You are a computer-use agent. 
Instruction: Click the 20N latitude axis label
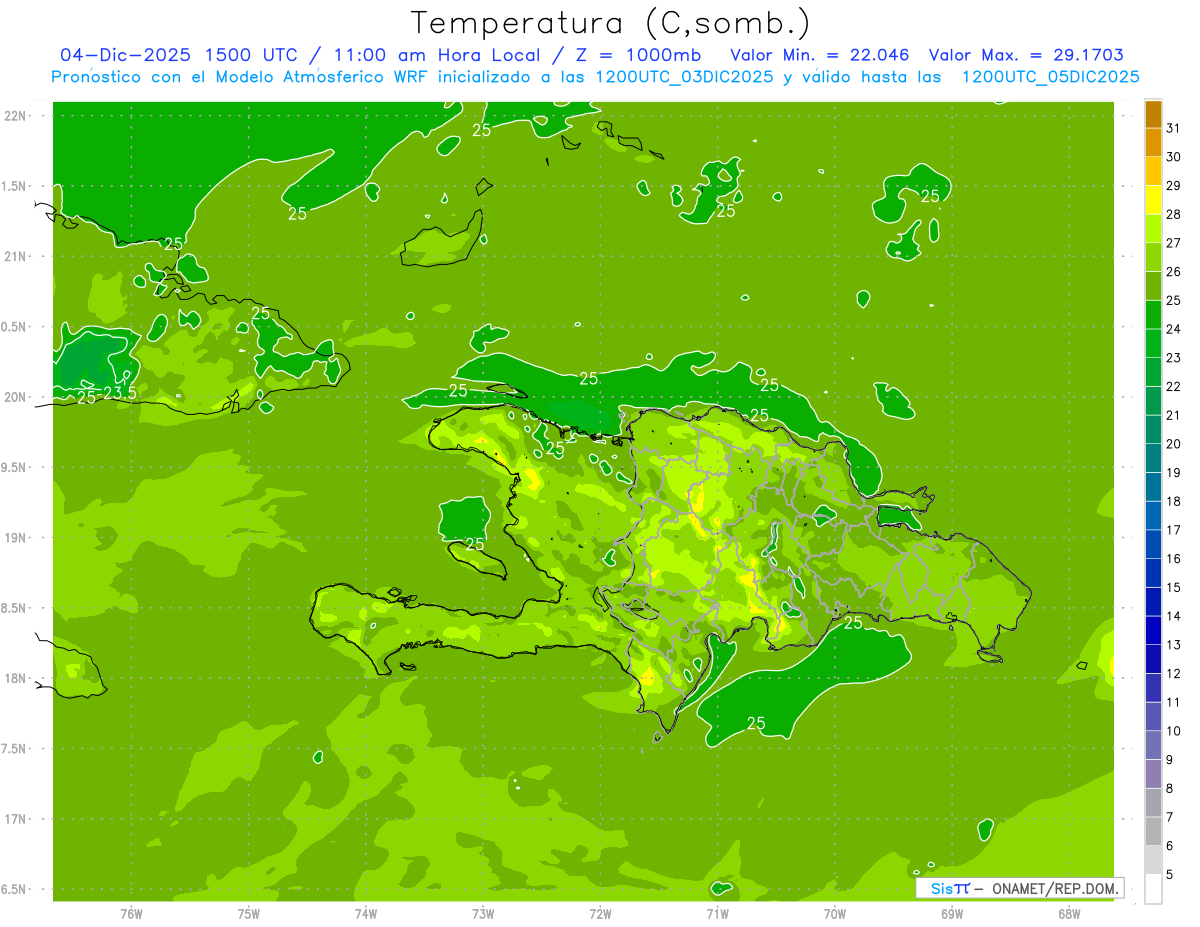(15, 397)
